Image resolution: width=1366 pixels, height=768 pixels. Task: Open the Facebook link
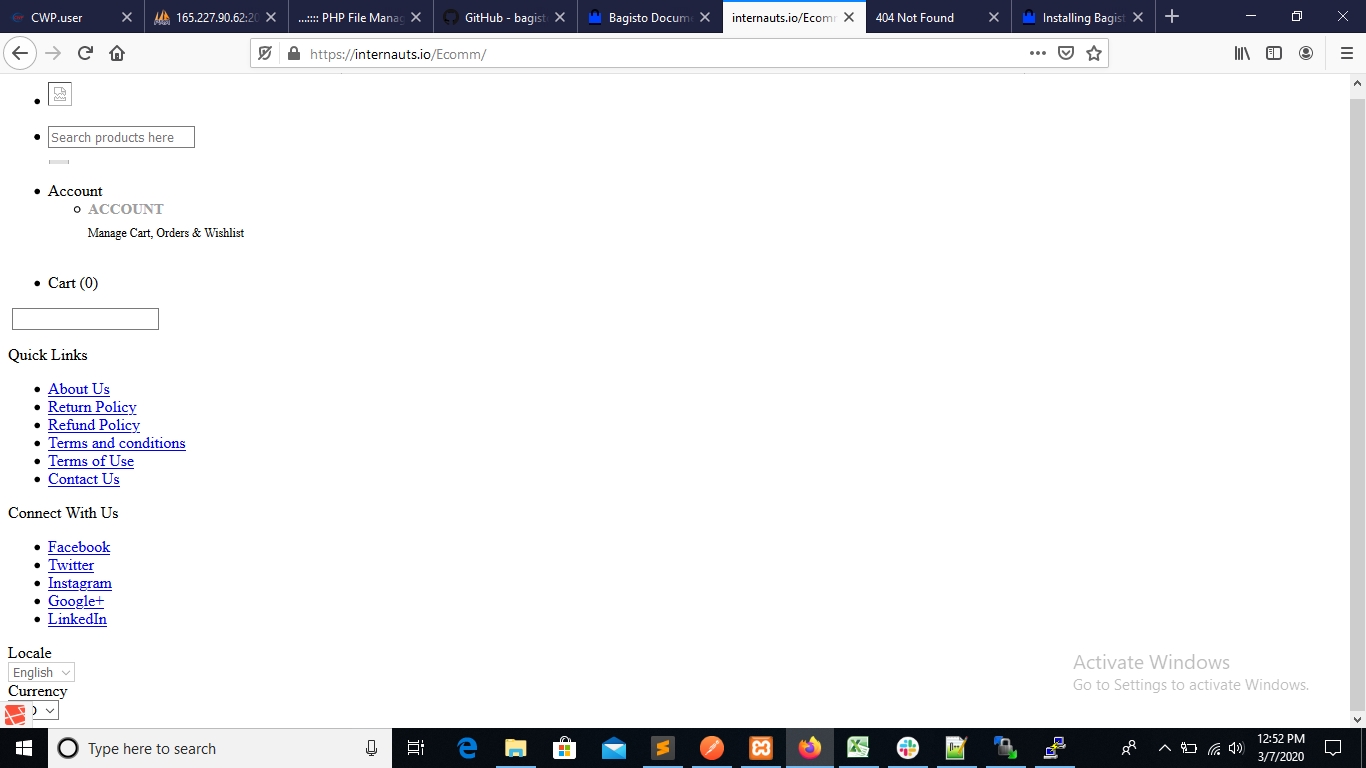coord(79,547)
